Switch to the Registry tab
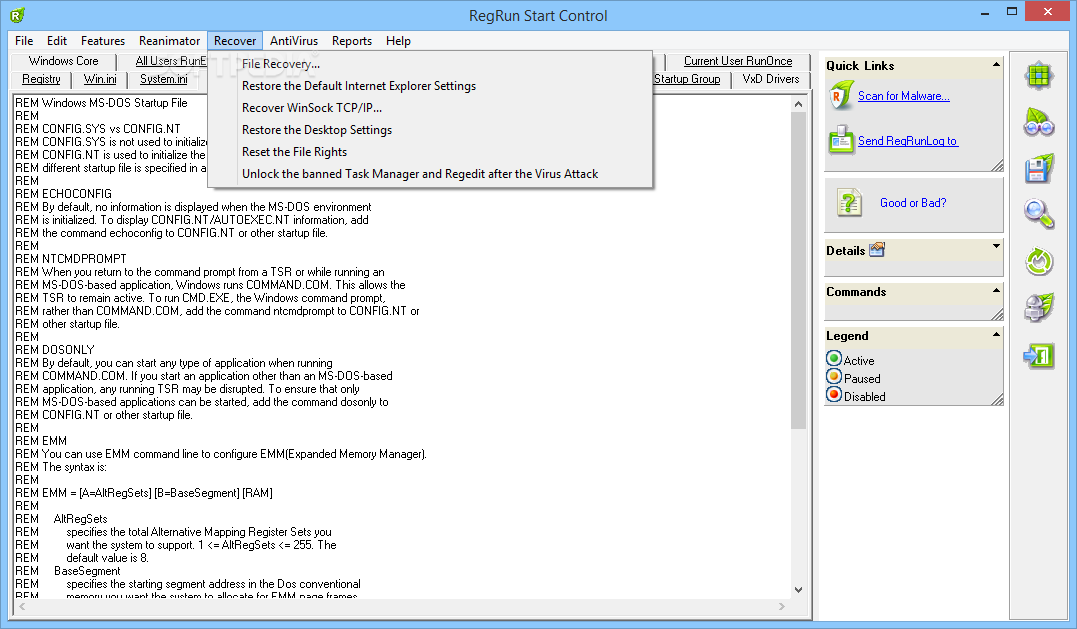Screen dimensions: 1077x629 41,79
